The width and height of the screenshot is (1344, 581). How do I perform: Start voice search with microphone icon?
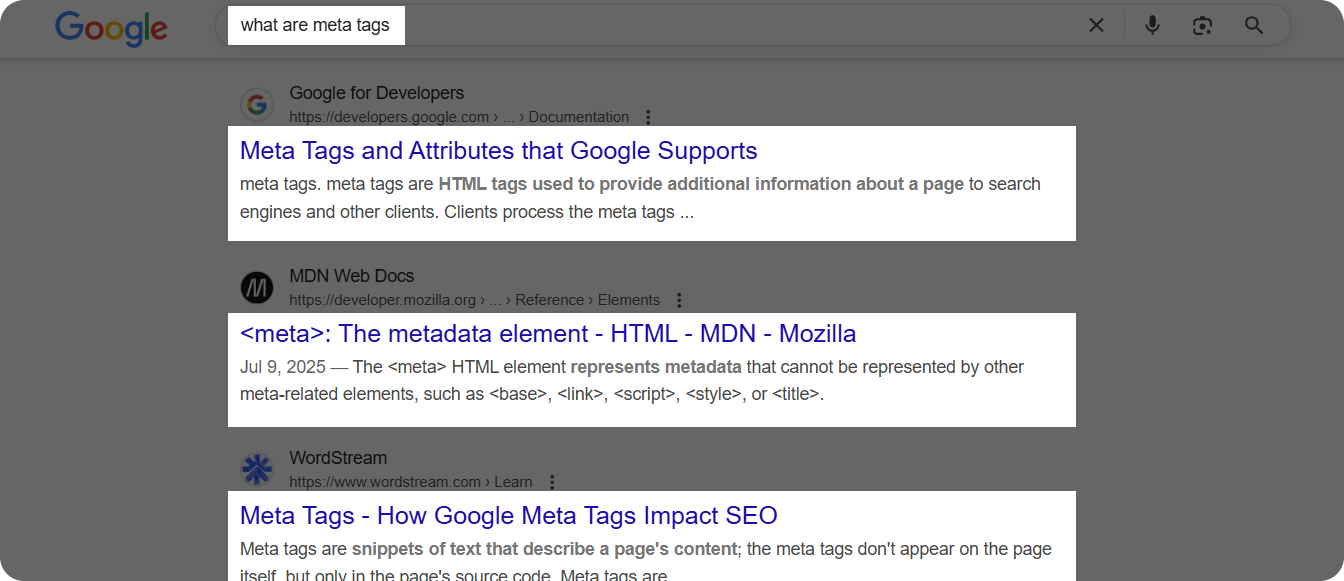tap(1152, 25)
